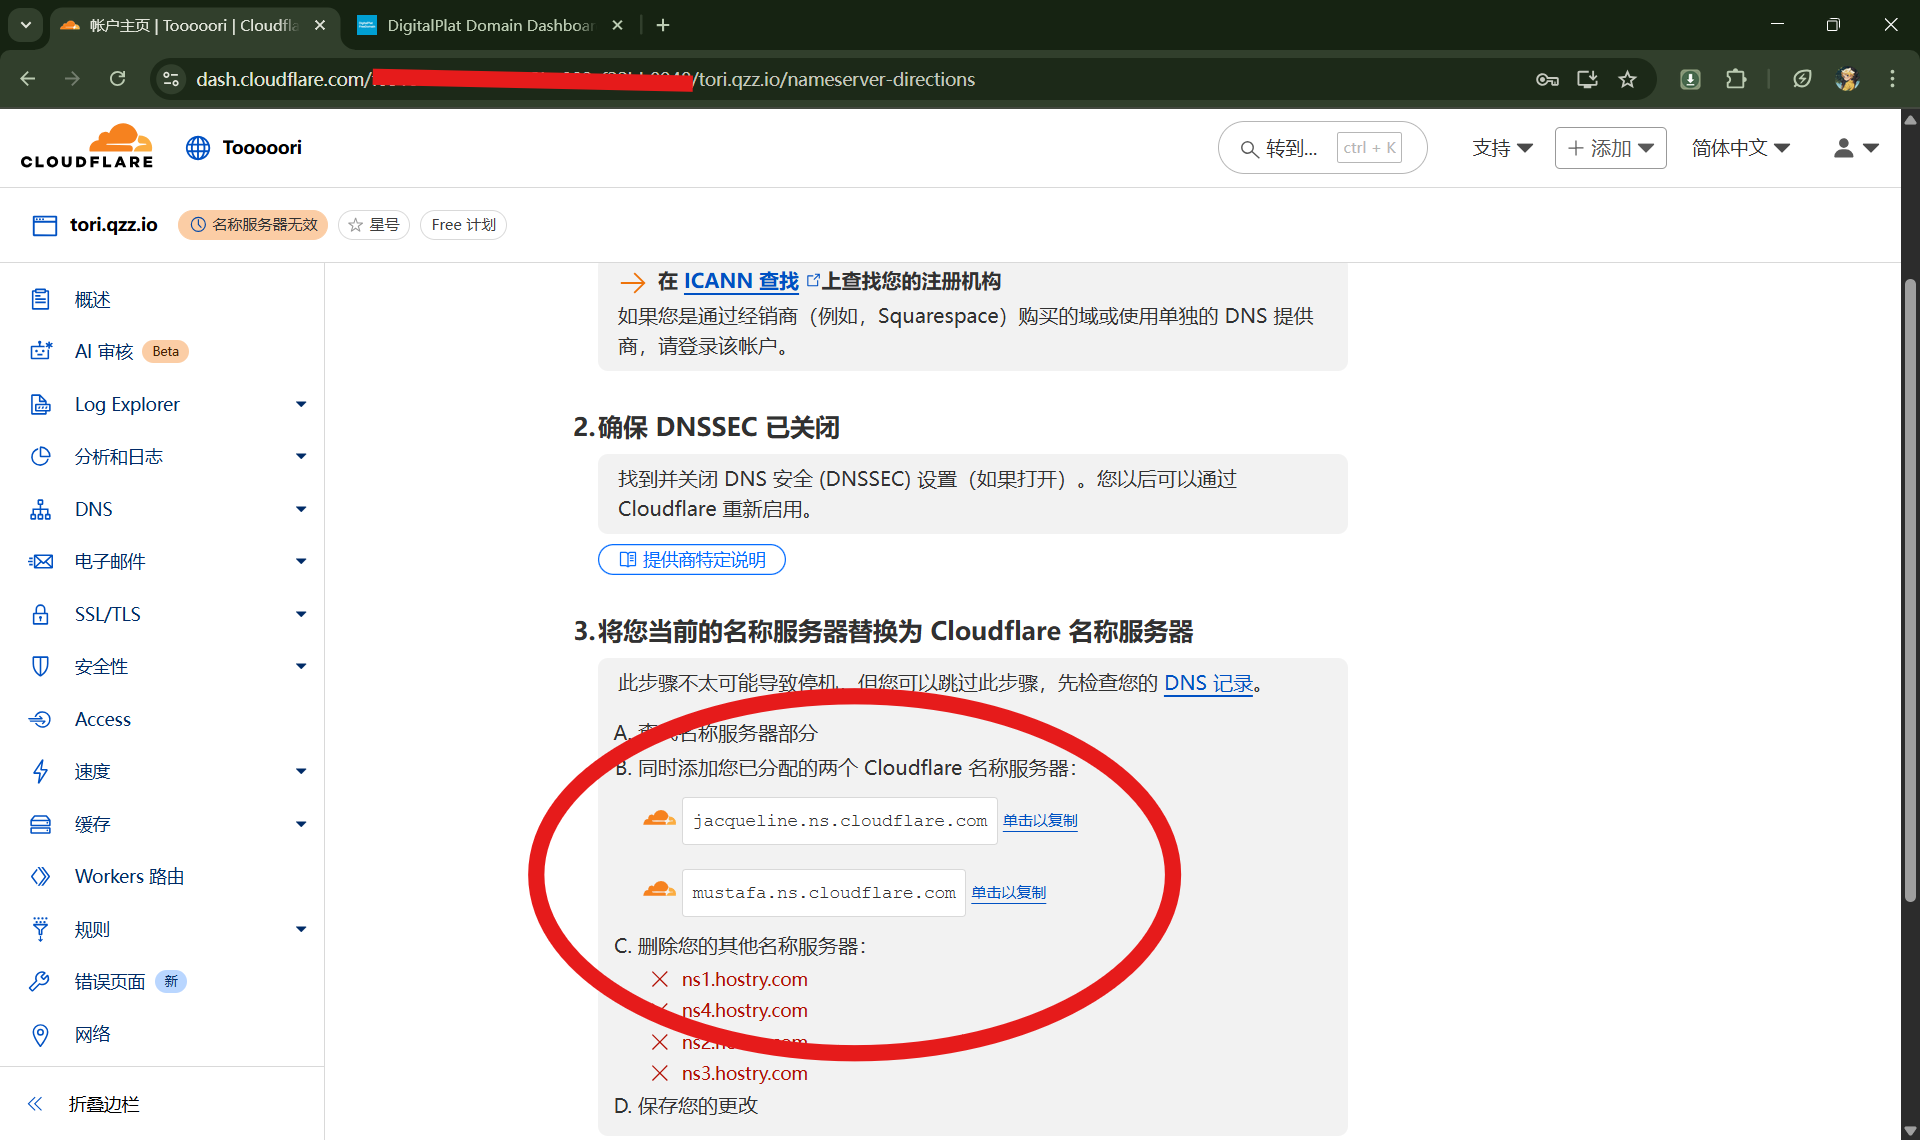Open the 支持 support dropdown
1920x1140 pixels.
(x=1502, y=148)
